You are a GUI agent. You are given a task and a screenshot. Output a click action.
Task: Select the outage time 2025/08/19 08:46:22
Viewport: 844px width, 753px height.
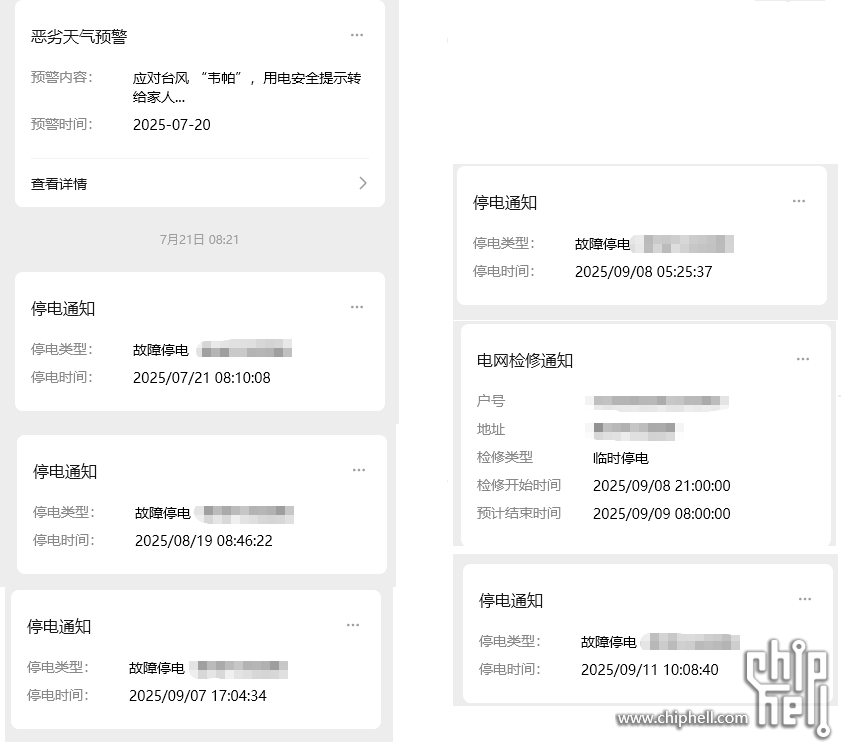(204, 541)
